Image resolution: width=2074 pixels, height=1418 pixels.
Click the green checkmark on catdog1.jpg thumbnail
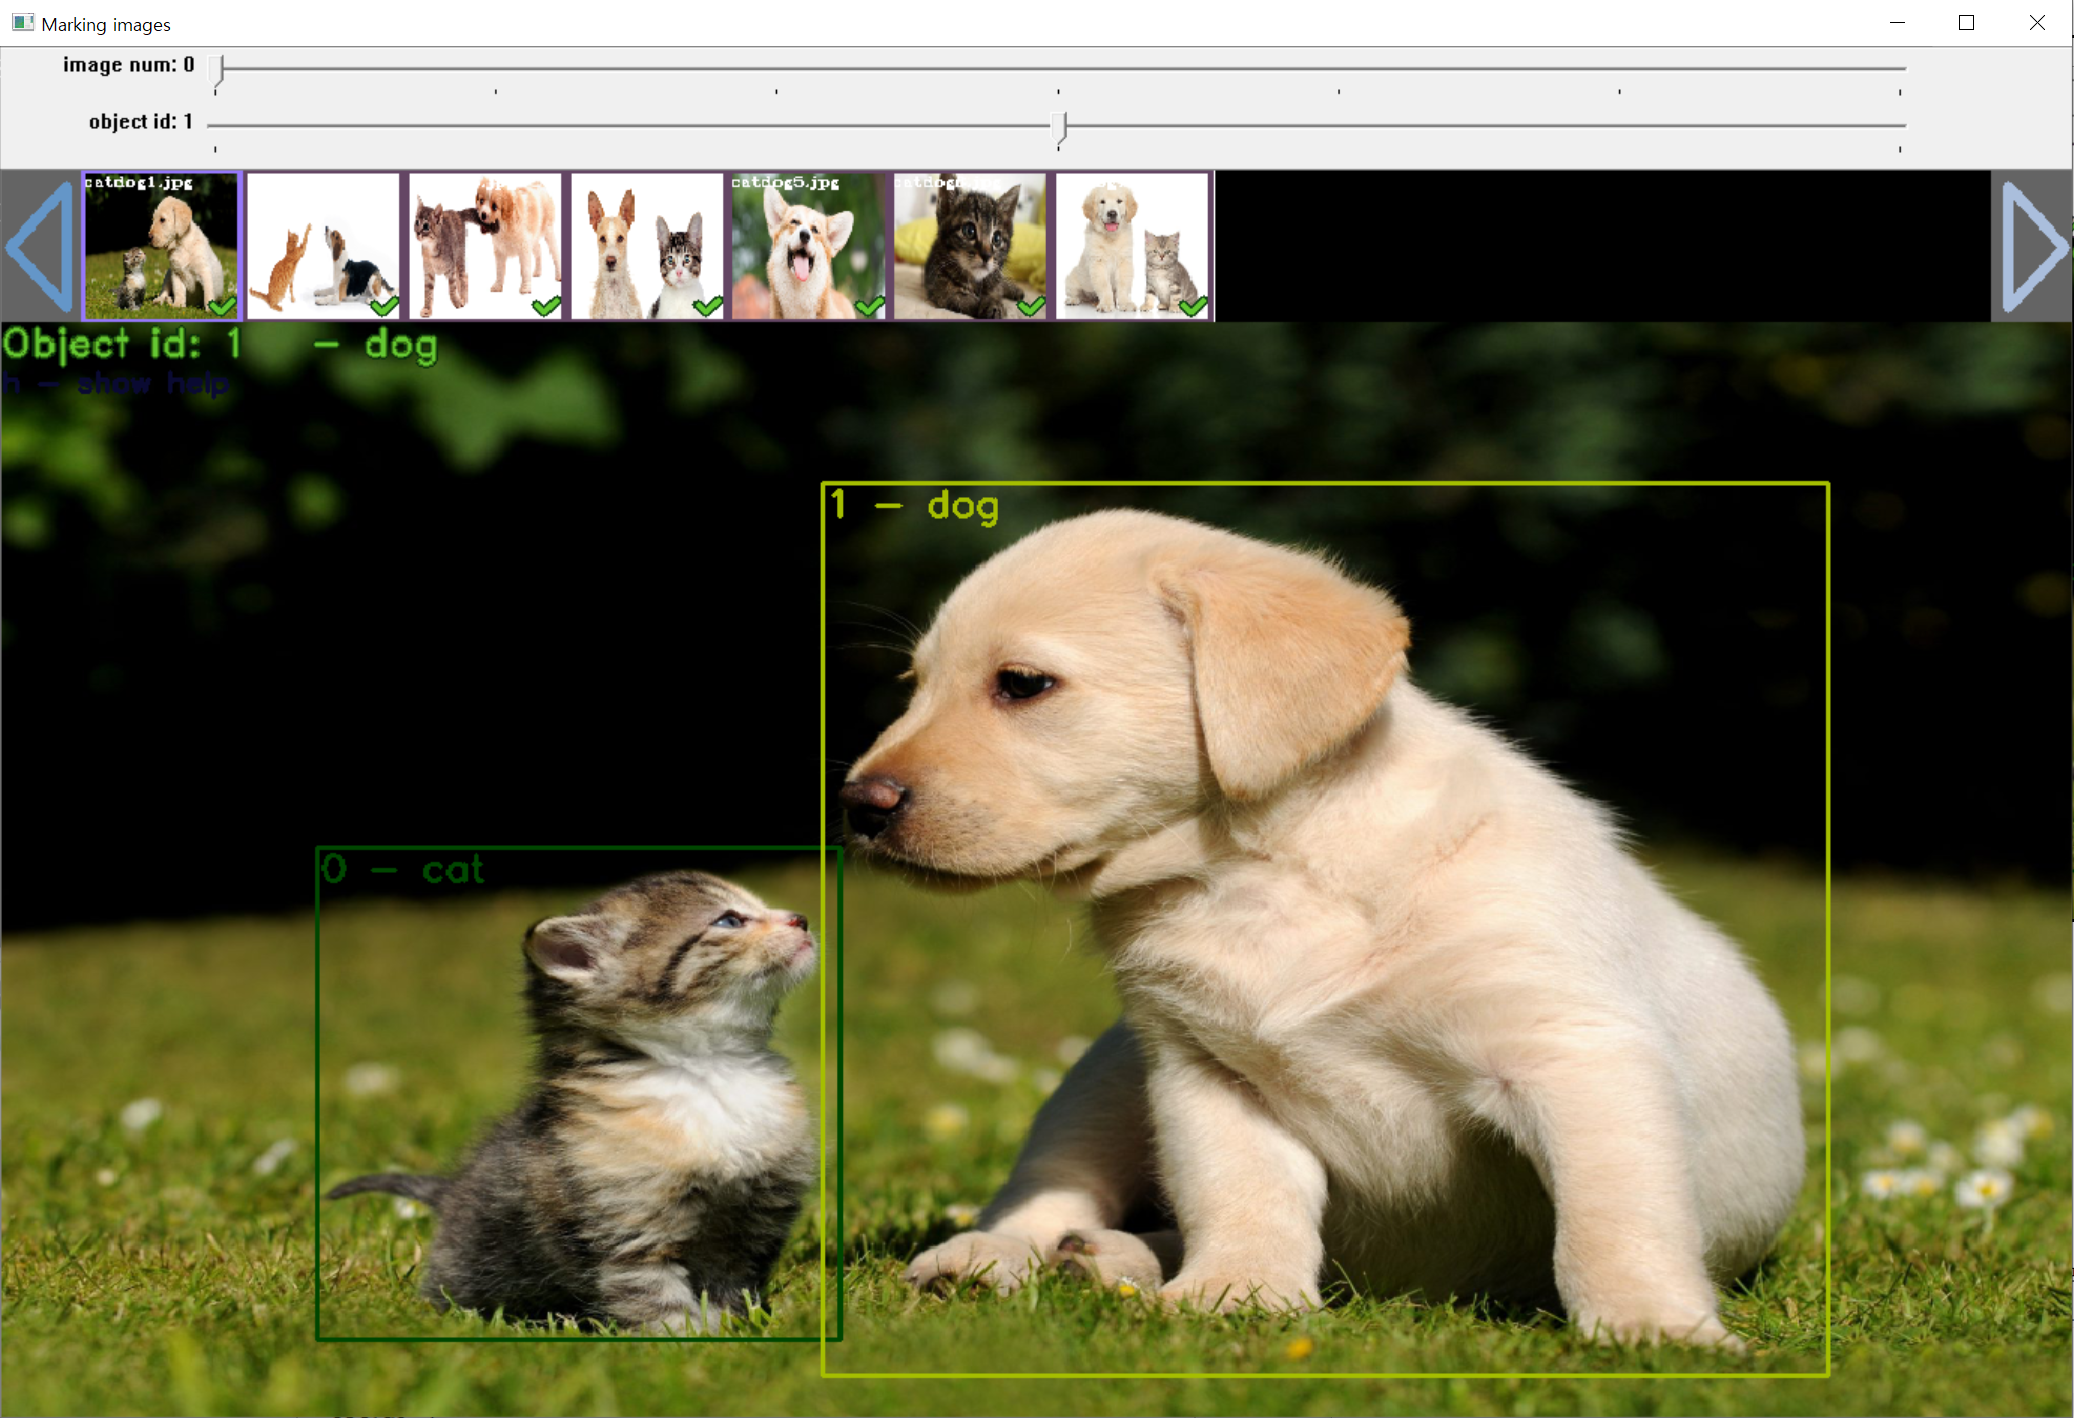pyautogui.click(x=223, y=306)
